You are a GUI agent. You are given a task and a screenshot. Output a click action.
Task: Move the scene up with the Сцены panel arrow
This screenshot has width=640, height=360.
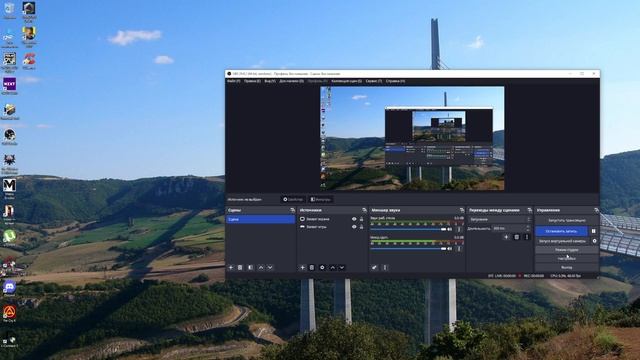click(261, 268)
